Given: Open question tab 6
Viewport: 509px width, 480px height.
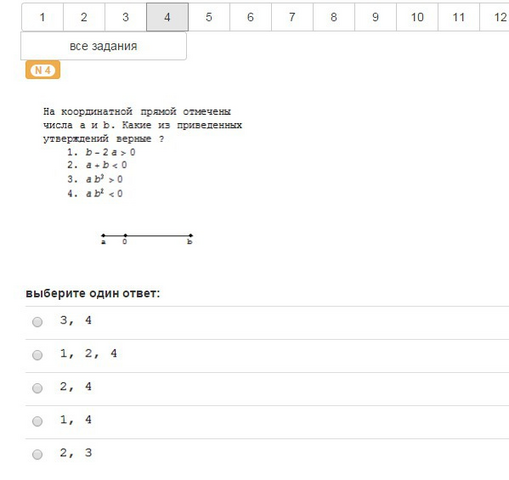Looking at the screenshot, I should point(251,17).
